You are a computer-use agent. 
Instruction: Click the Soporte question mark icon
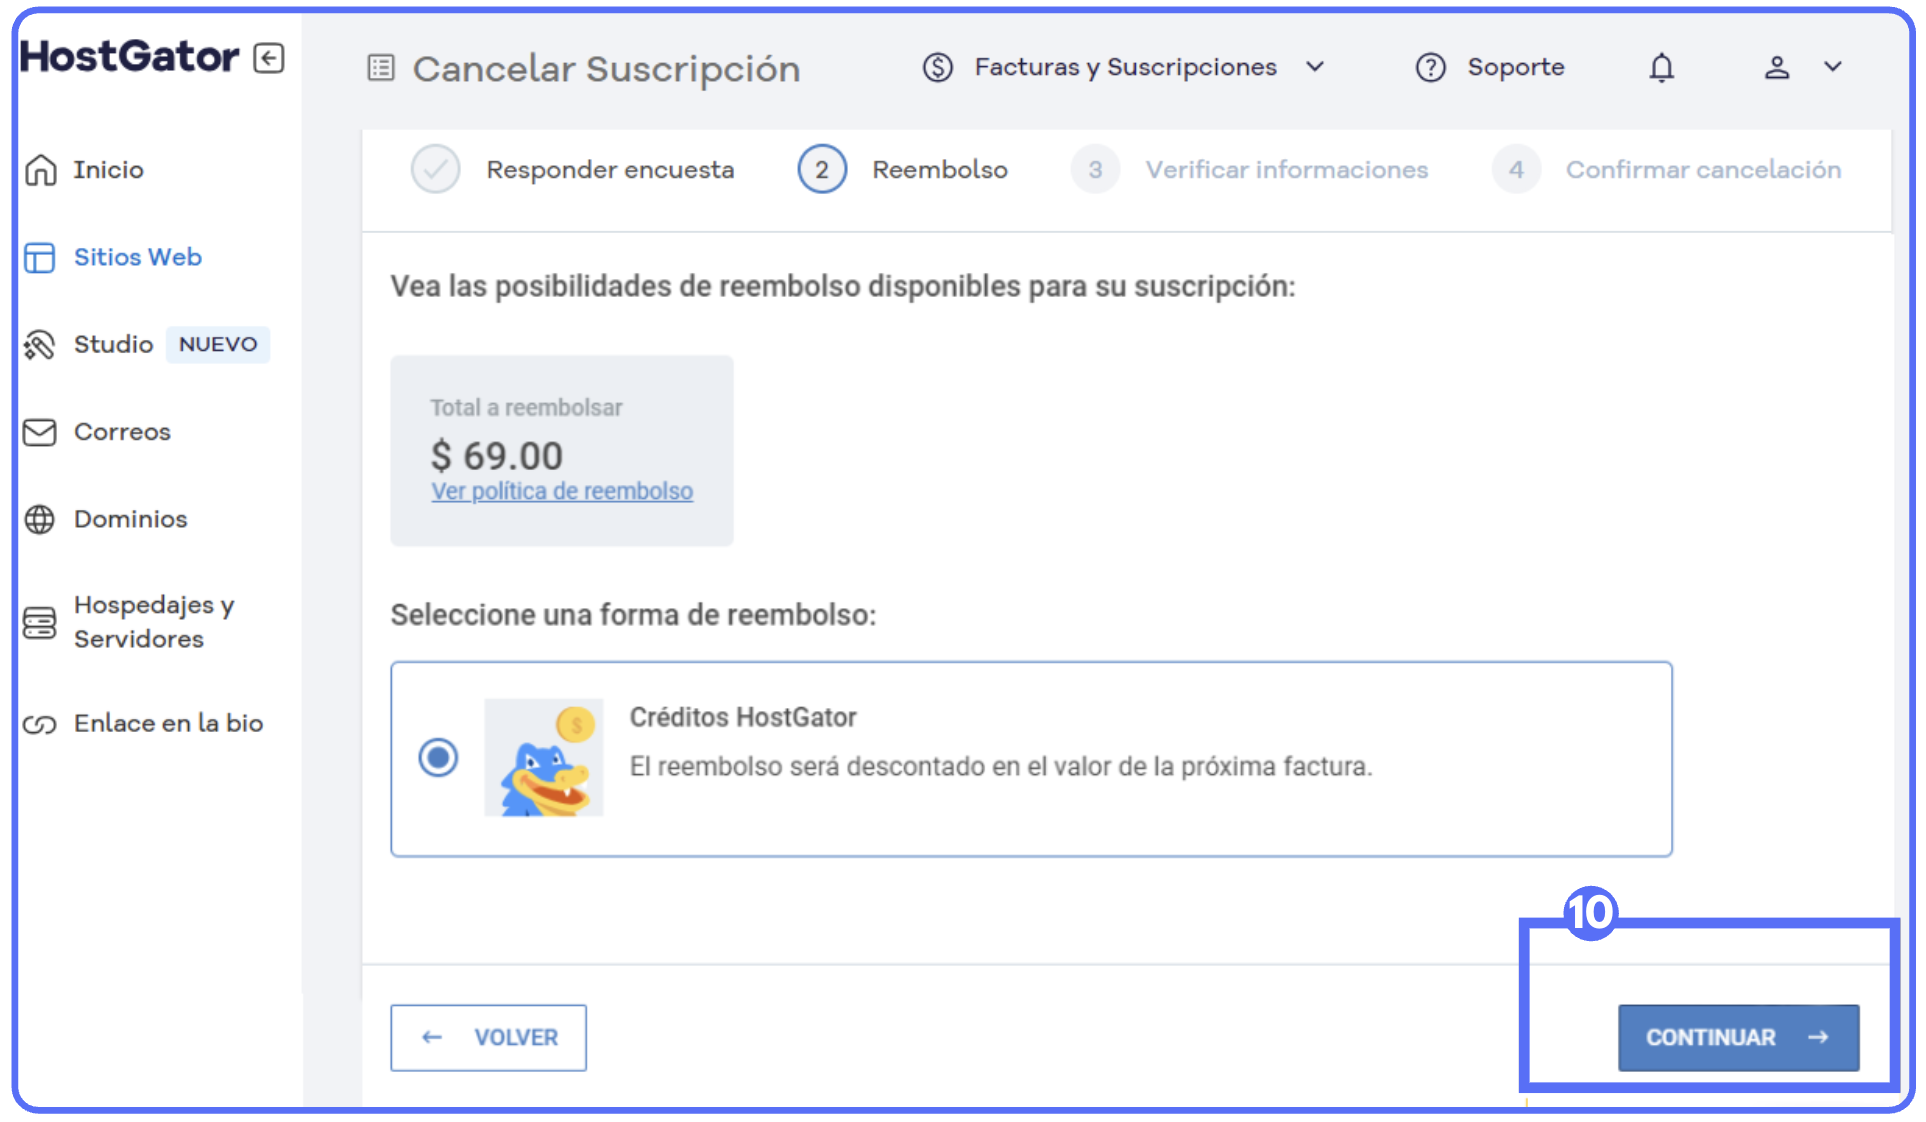coord(1430,67)
